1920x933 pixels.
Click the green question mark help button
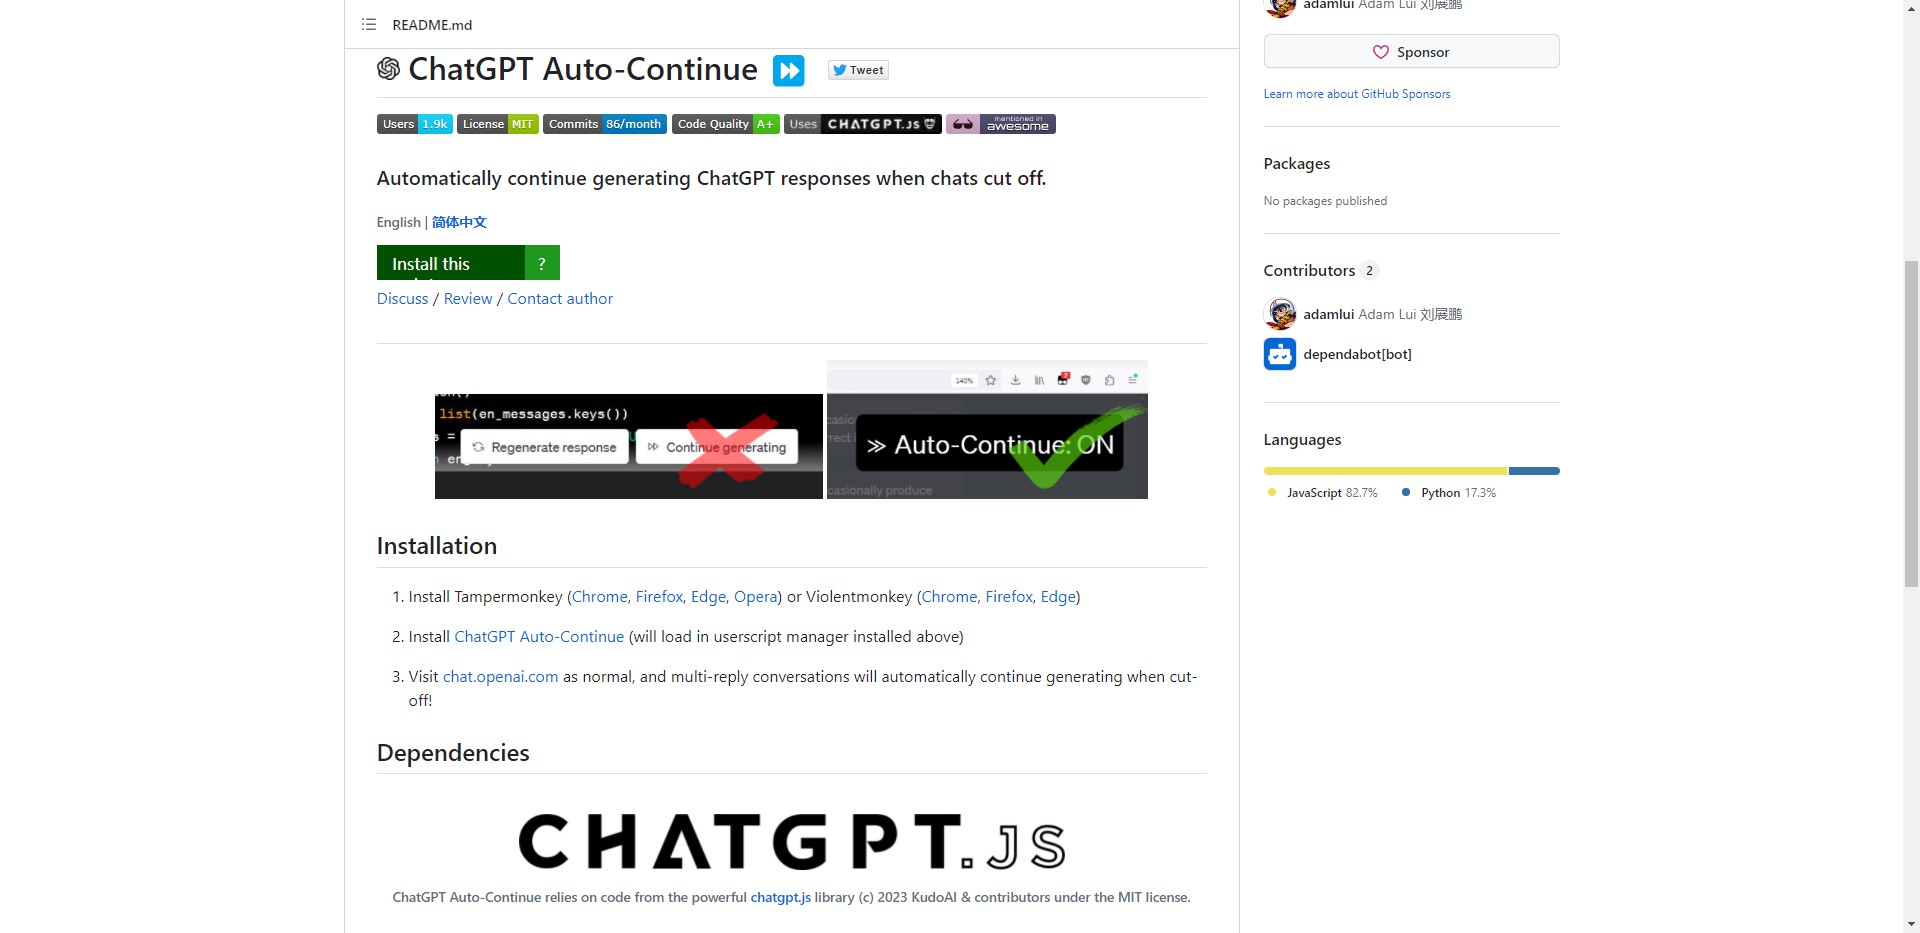(542, 263)
